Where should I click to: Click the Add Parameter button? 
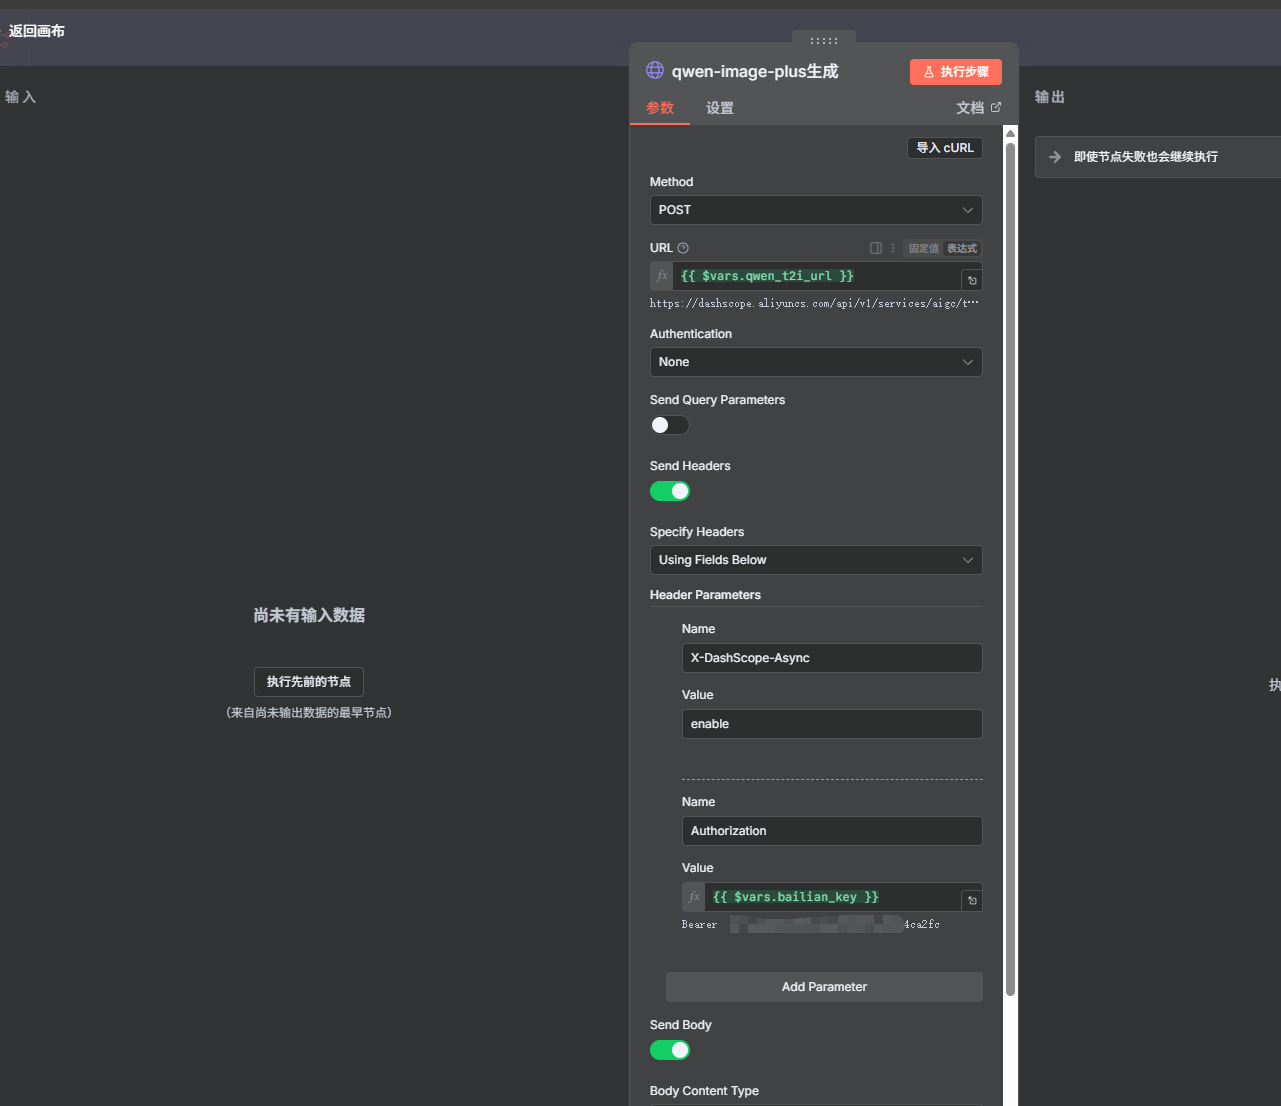(824, 987)
